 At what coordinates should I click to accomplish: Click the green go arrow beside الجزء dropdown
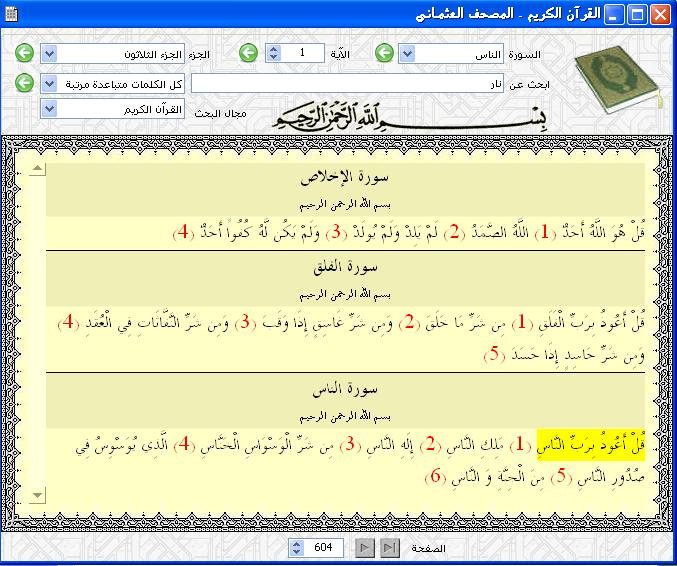point(24,53)
